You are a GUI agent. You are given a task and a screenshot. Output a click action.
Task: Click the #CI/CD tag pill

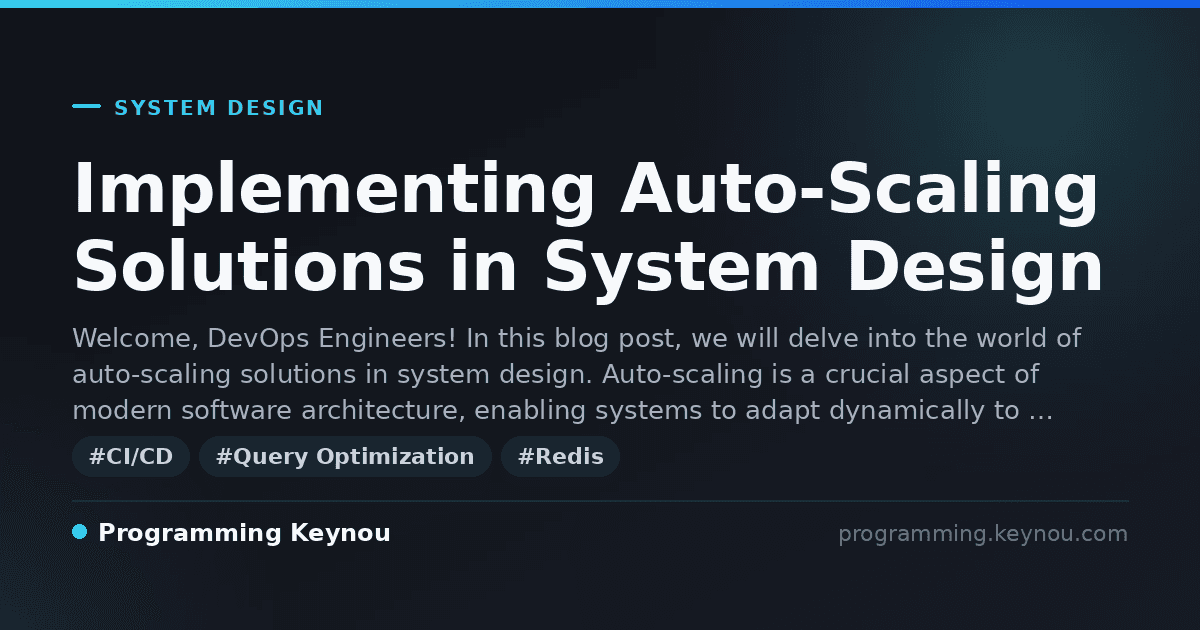click(x=131, y=457)
